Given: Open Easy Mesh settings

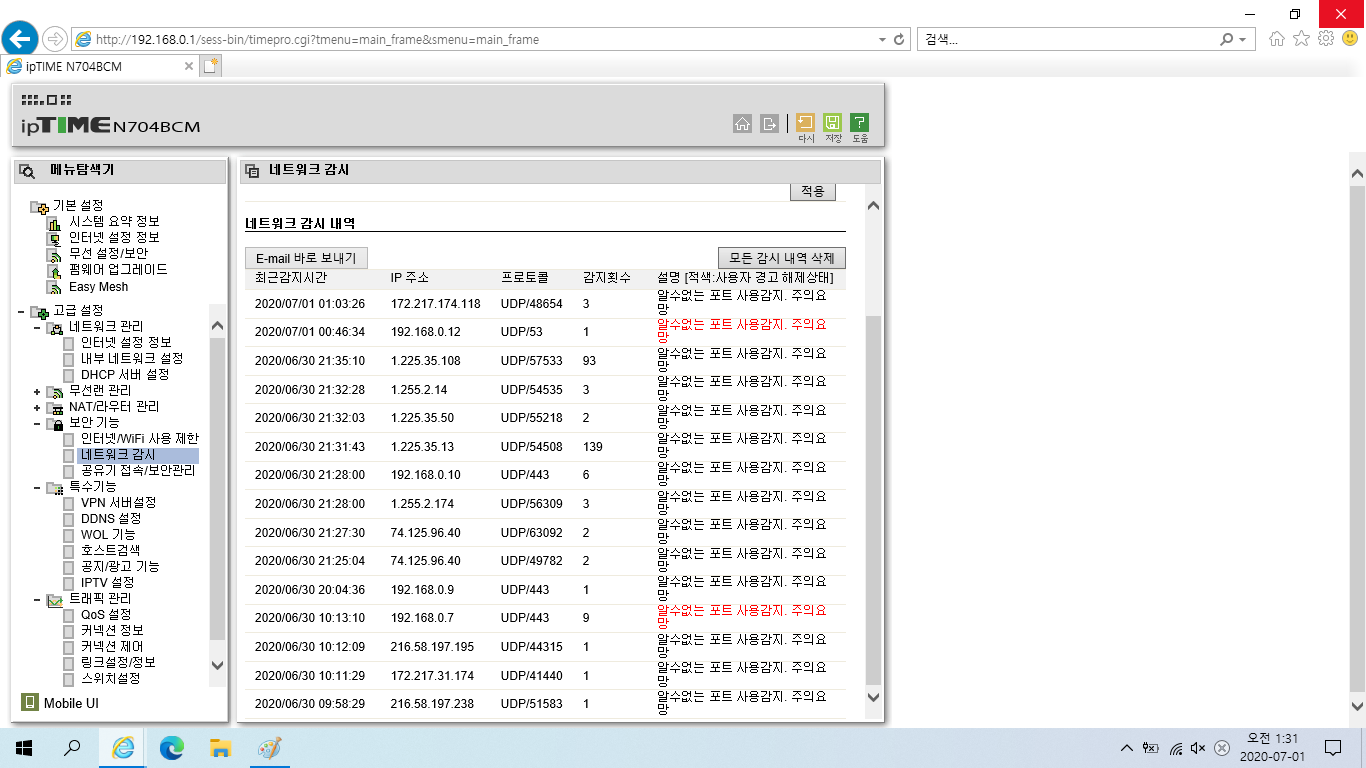Looking at the screenshot, I should [98, 286].
